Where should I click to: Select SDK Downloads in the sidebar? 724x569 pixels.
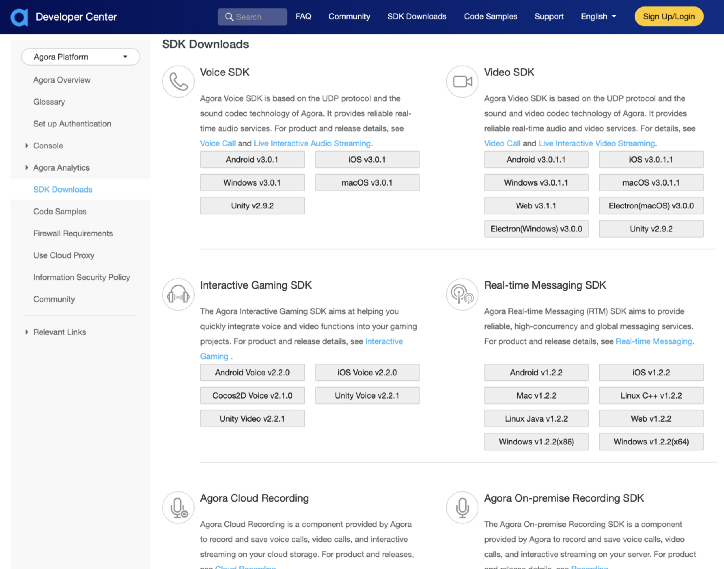coord(63,190)
